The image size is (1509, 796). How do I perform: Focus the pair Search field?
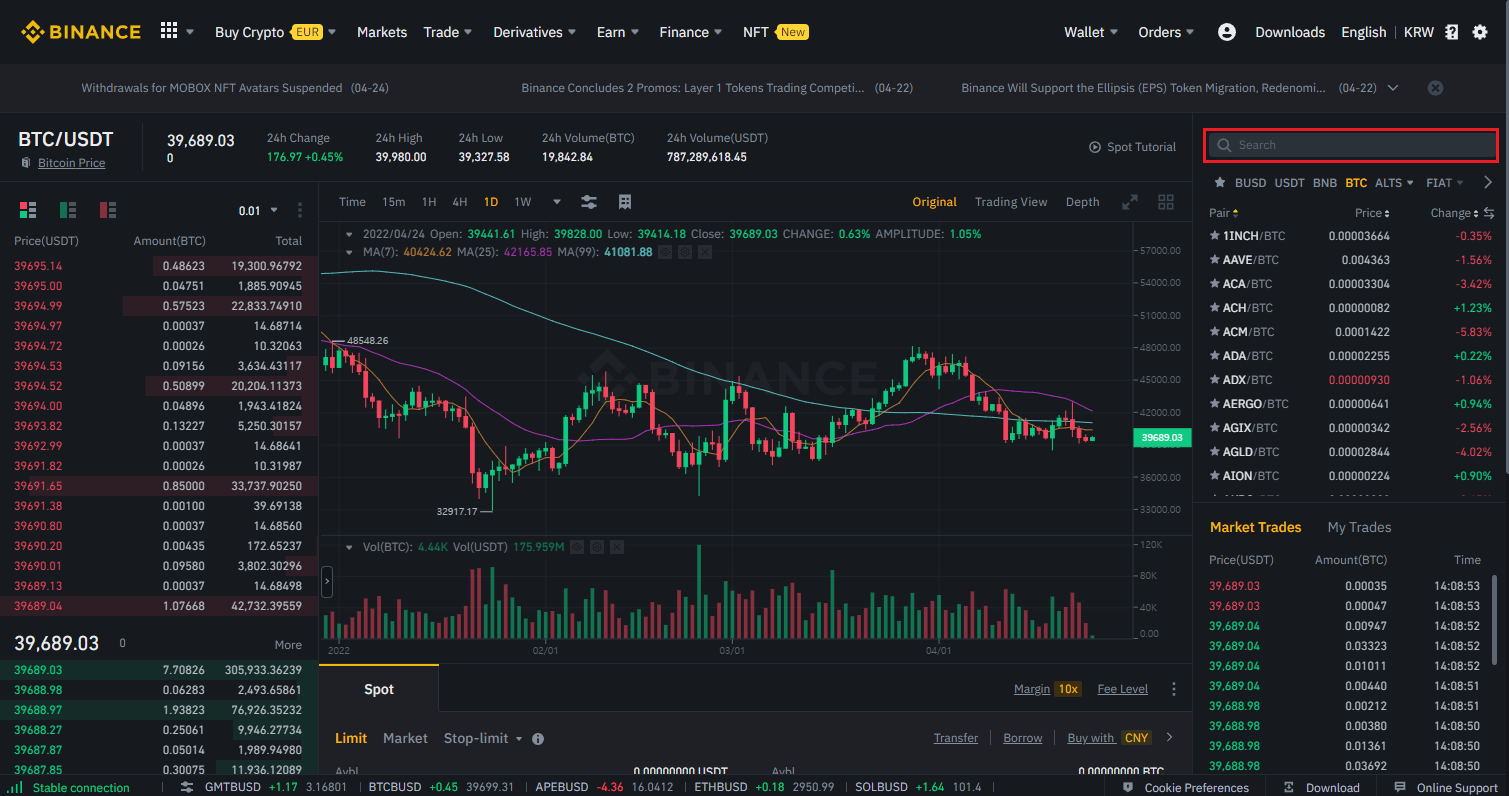coord(1351,145)
